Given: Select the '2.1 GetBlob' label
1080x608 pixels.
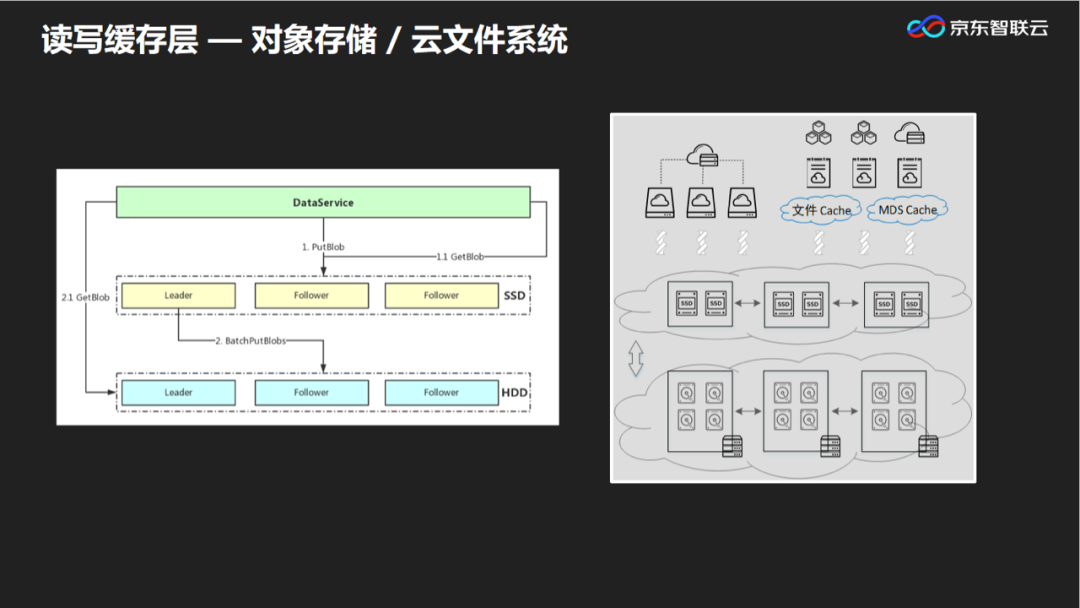Looking at the screenshot, I should click(x=85, y=297).
